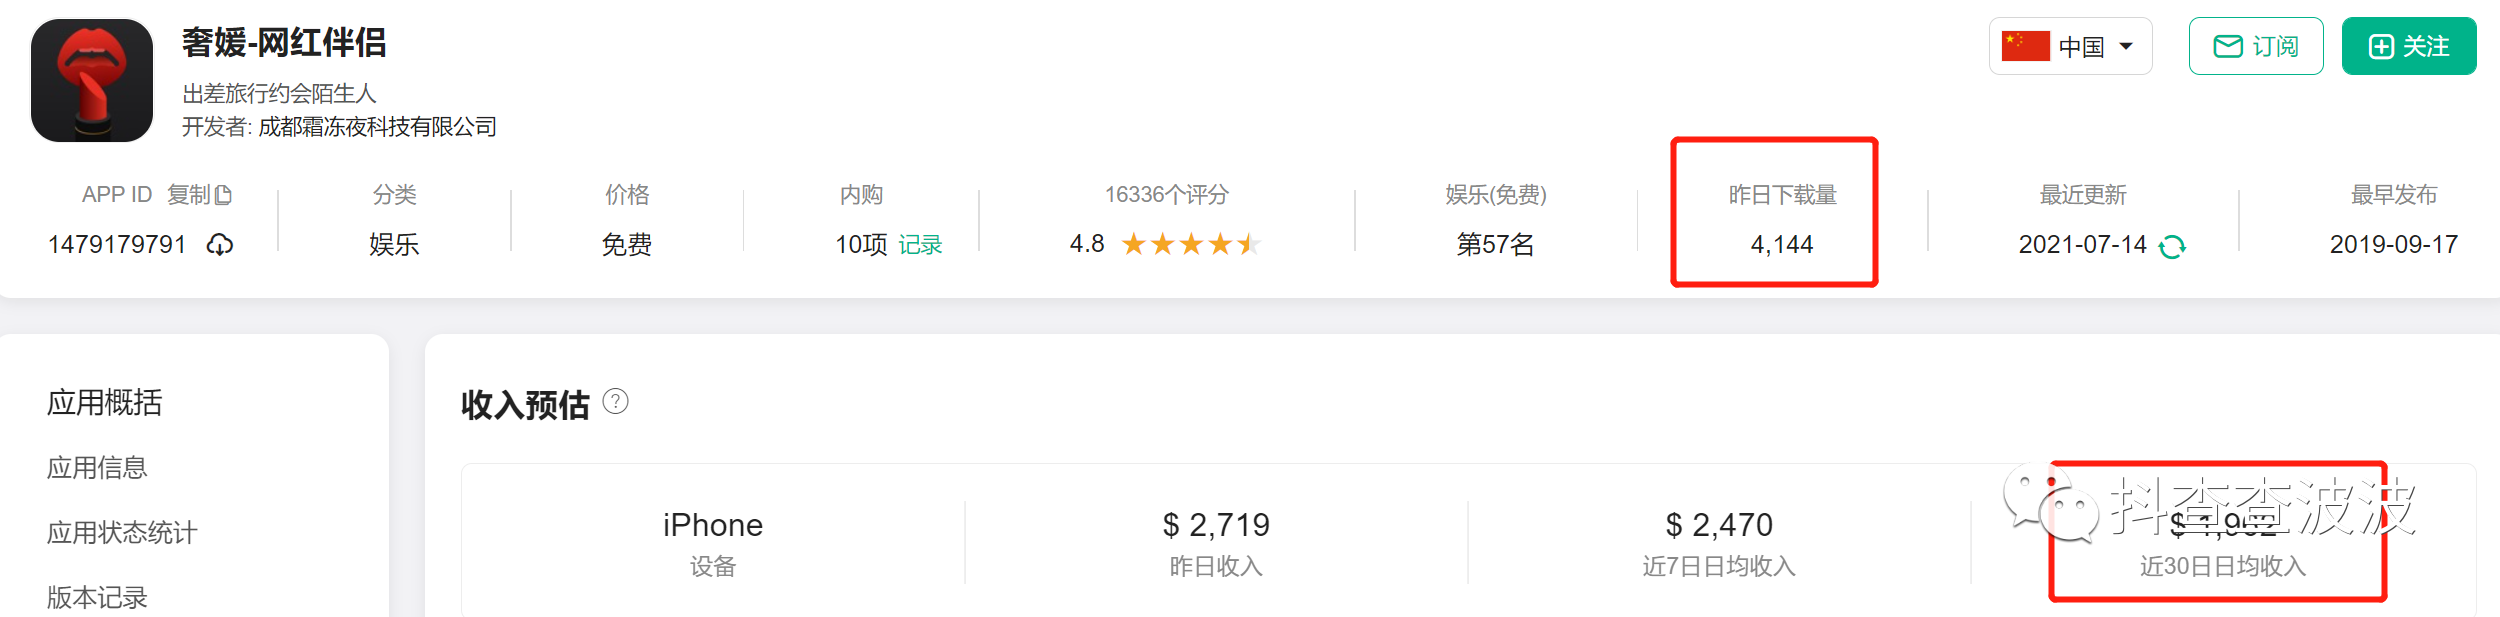2500x617 pixels.
Task: Click the 关注 follow button
Action: pyautogui.click(x=2409, y=45)
